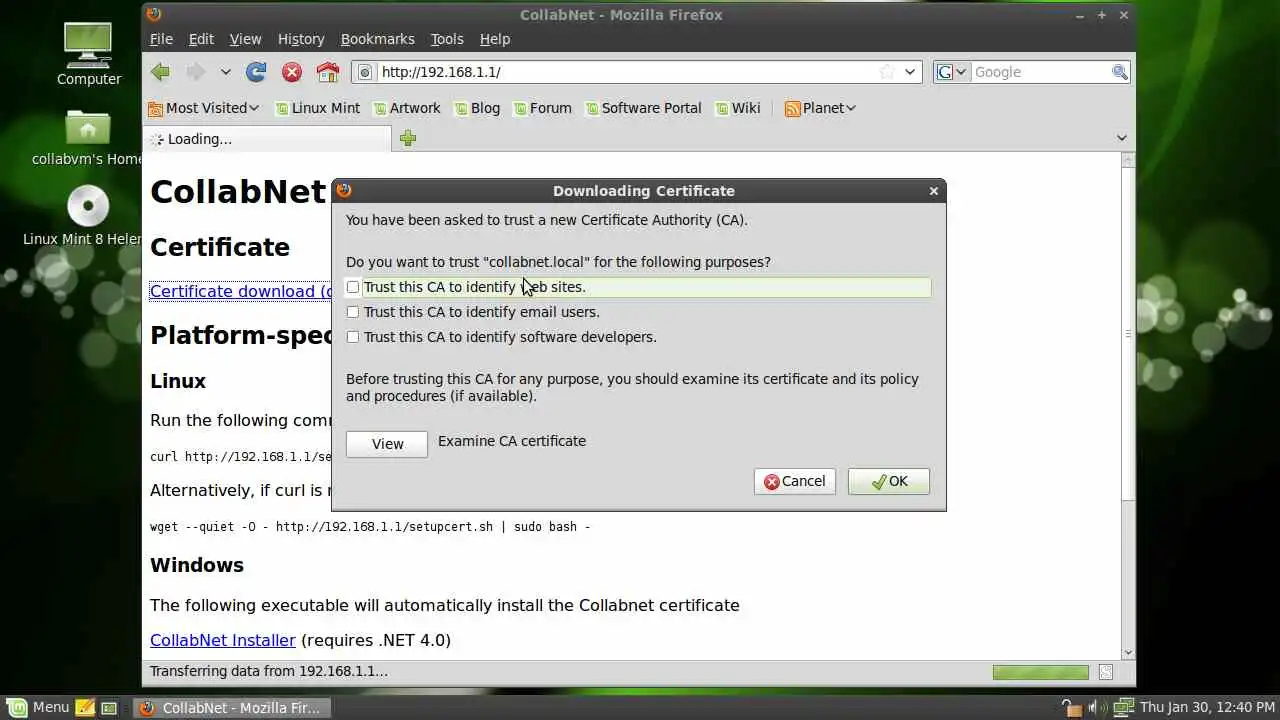
Task: Enable trust CA to identify email users
Action: [x=353, y=312]
